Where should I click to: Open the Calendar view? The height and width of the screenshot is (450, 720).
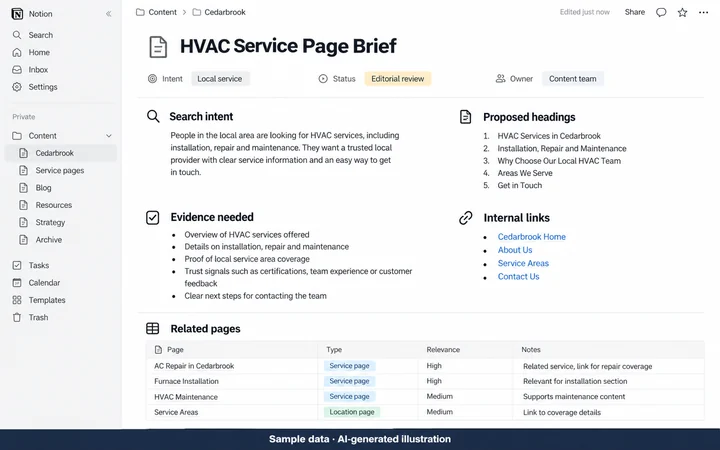click(44, 283)
